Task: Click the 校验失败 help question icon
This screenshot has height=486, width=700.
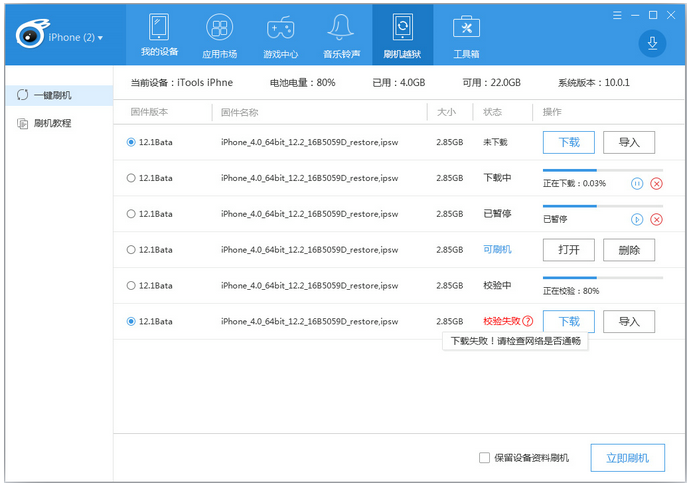Action: 527,321
